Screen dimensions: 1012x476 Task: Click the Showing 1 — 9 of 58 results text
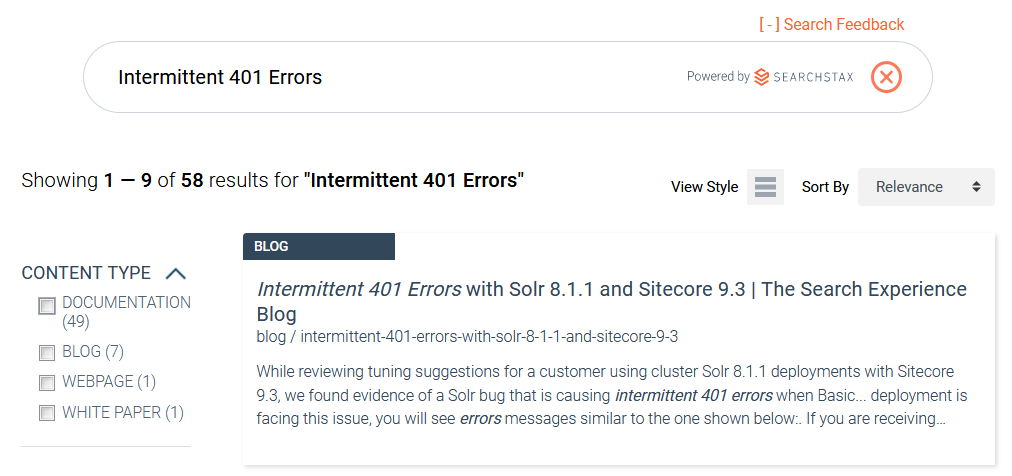[x=272, y=180]
